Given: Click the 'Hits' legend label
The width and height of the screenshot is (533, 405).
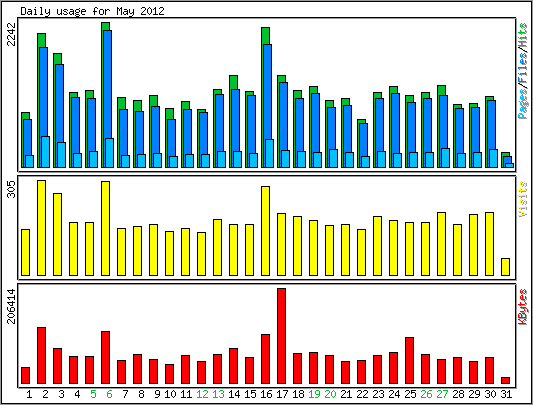Looking at the screenshot, I should [x=523, y=36].
